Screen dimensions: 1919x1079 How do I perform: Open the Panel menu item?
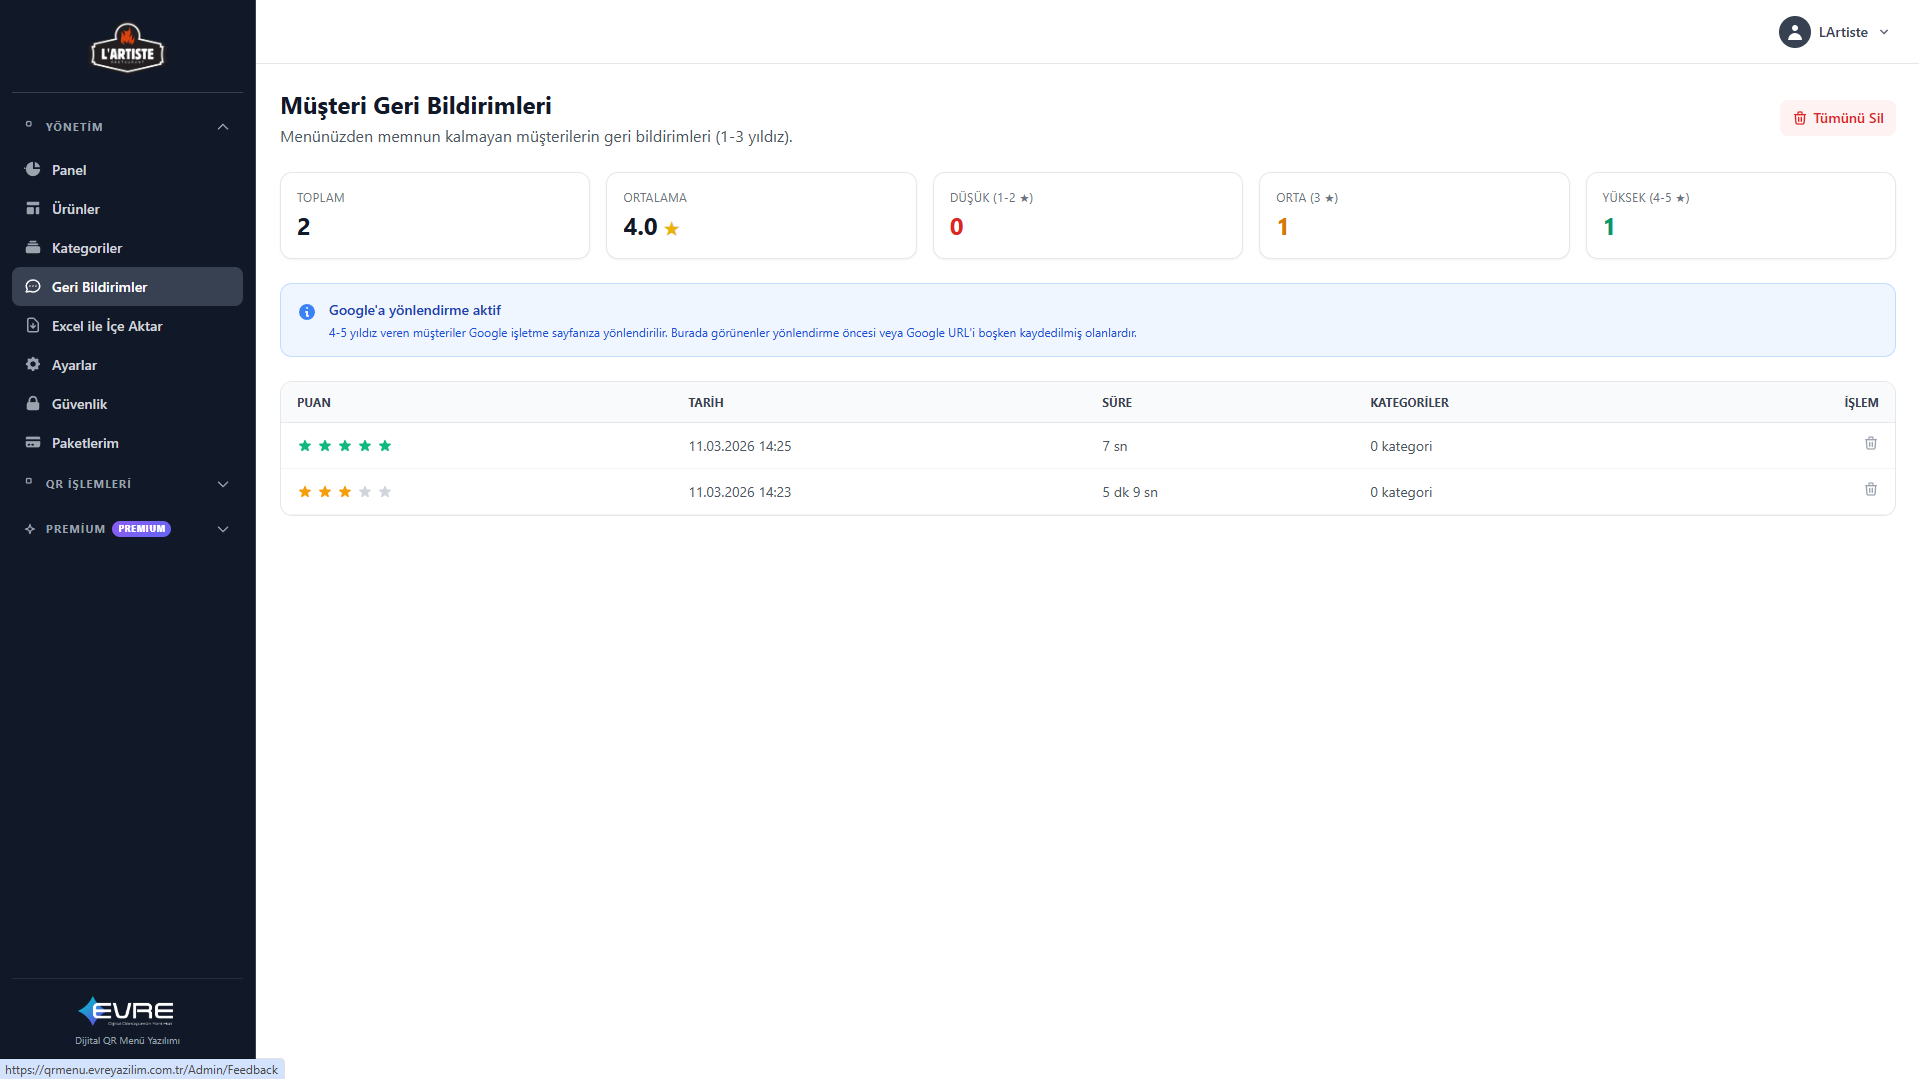(127, 170)
